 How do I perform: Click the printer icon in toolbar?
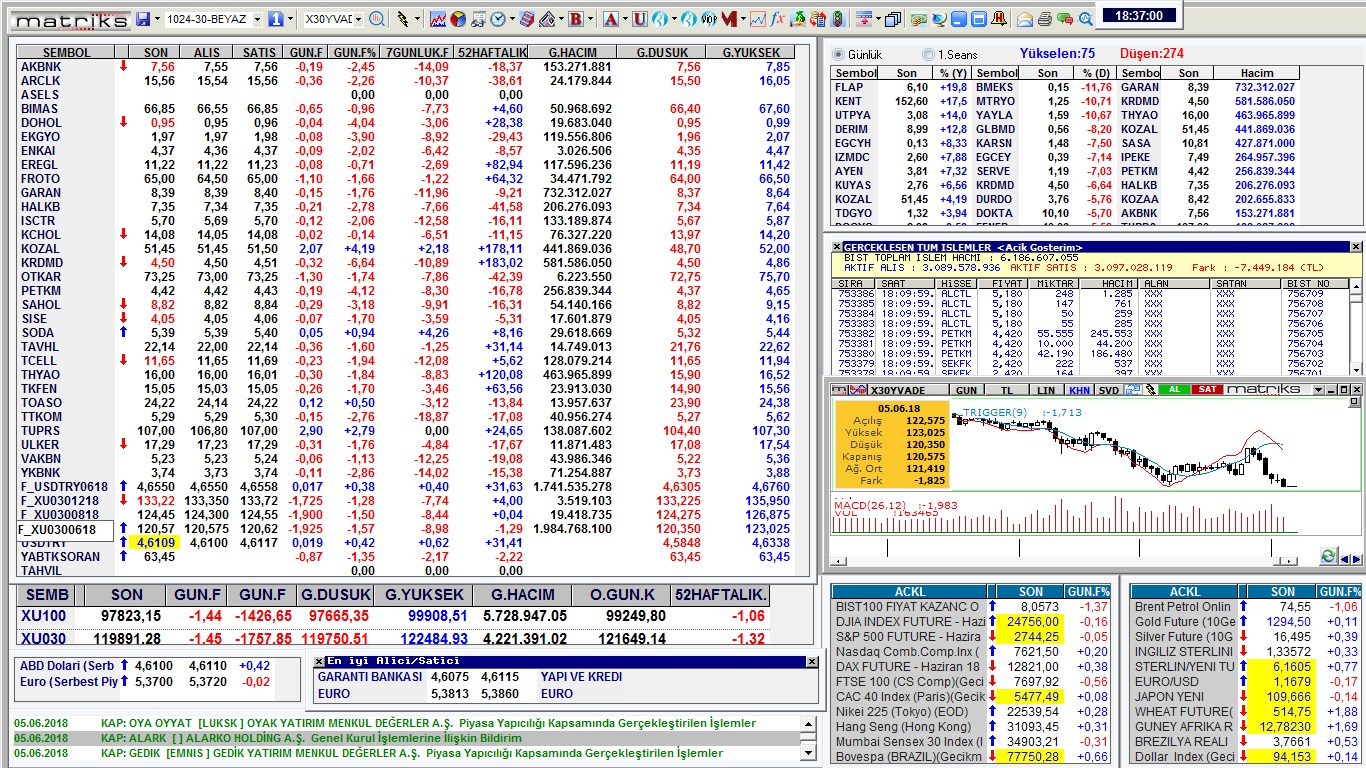click(1045, 19)
